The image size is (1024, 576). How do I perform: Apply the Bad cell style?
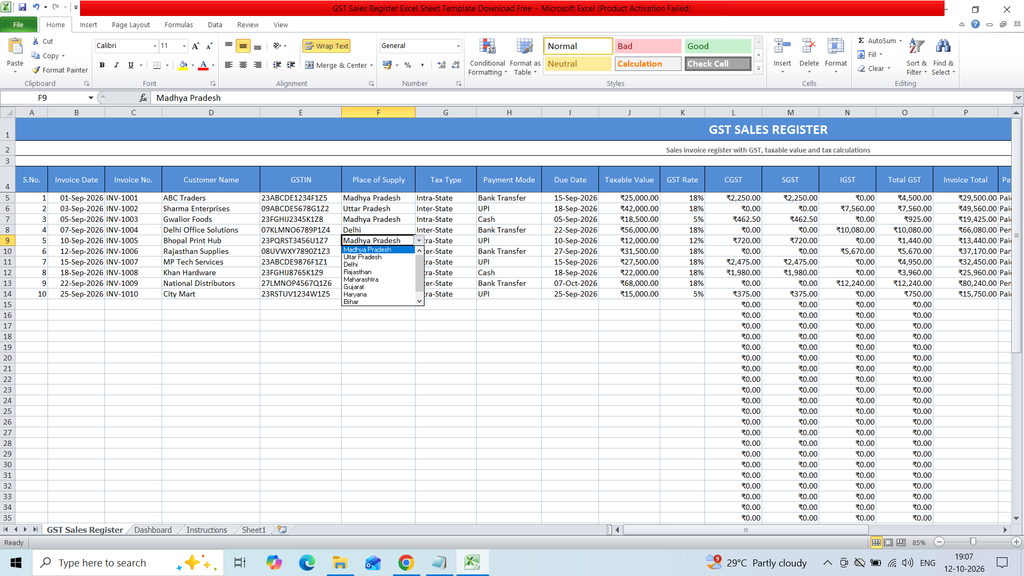(x=648, y=46)
